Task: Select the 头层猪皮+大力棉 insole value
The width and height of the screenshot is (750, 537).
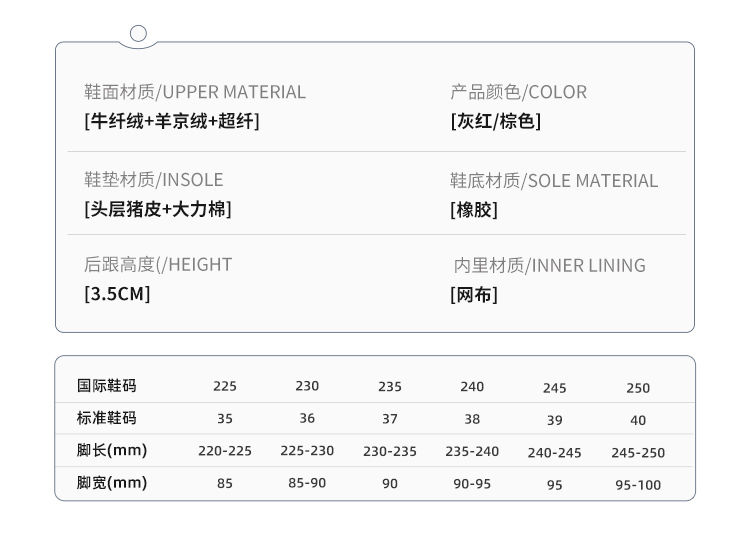Action: pos(158,210)
